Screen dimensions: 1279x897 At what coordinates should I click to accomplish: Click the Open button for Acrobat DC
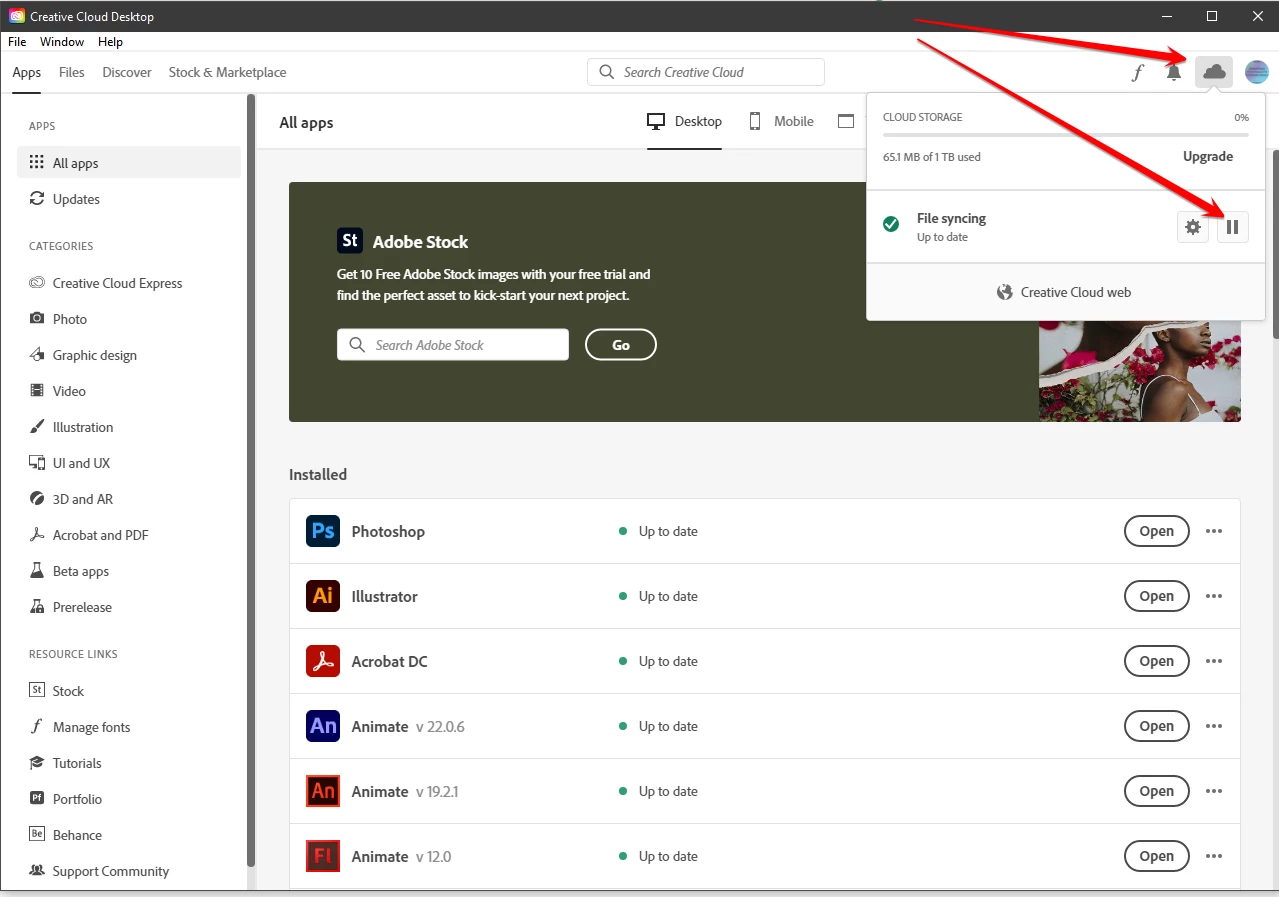click(1157, 661)
